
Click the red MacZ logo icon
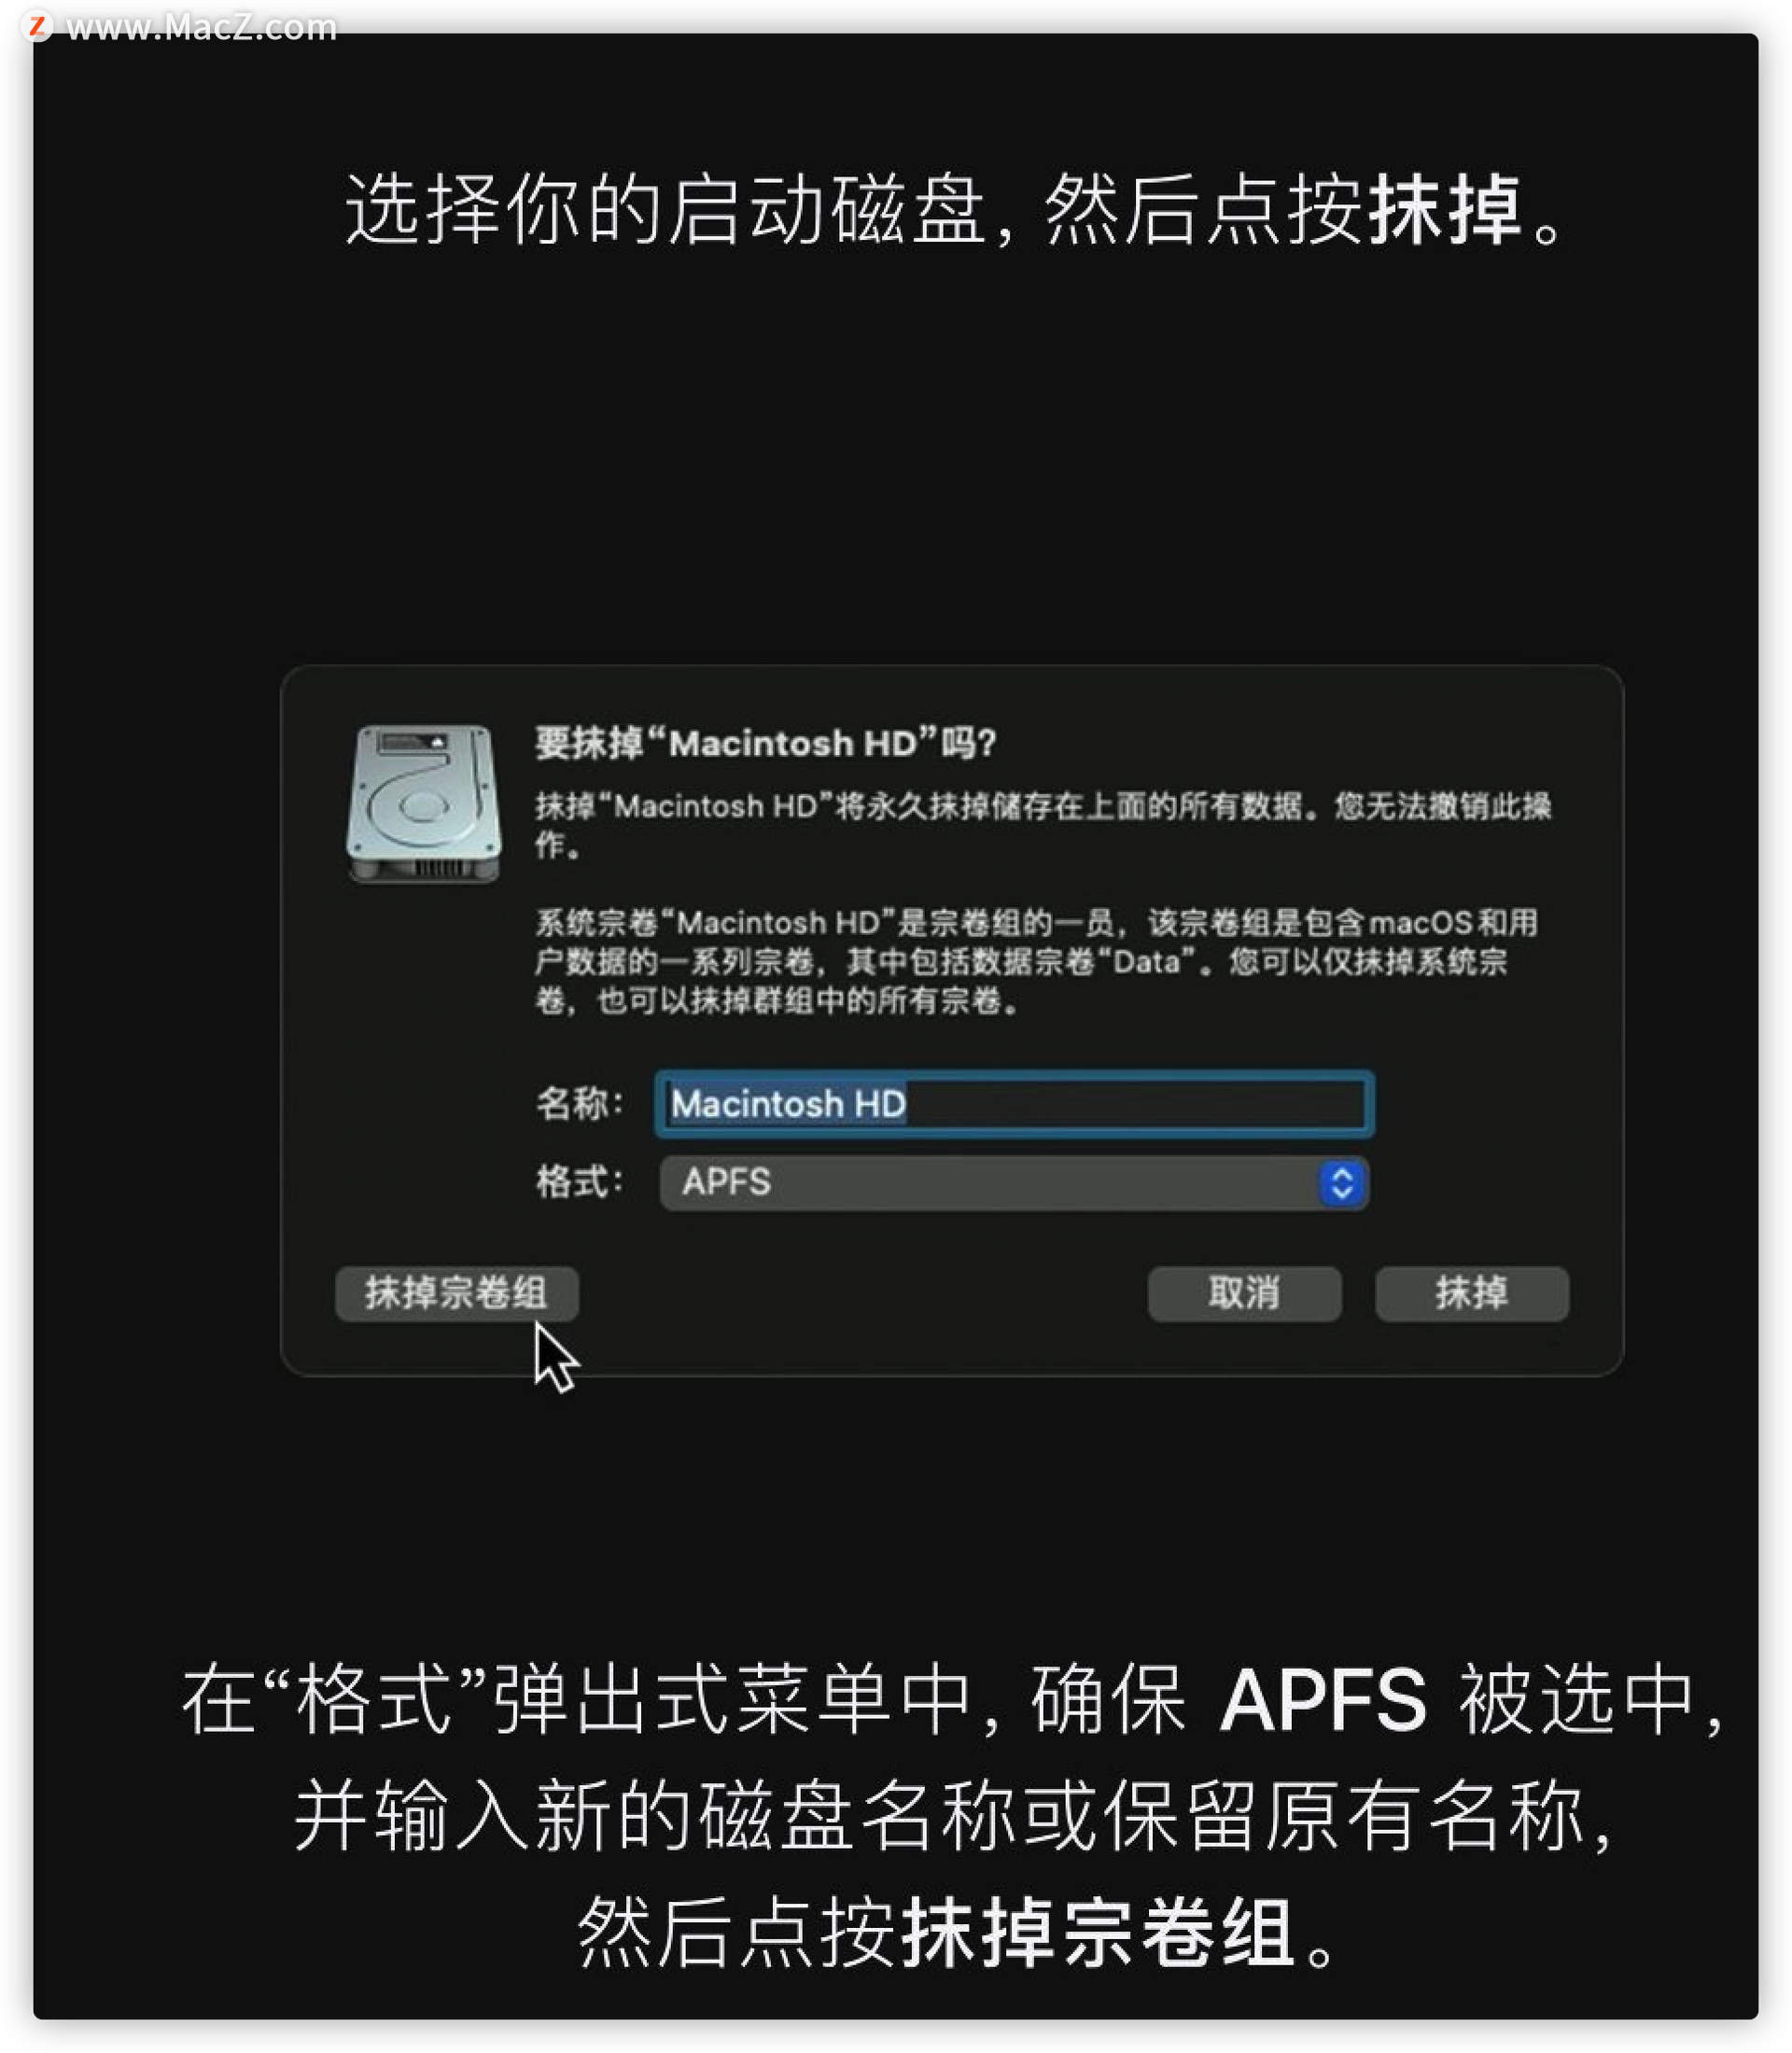pos(37,25)
